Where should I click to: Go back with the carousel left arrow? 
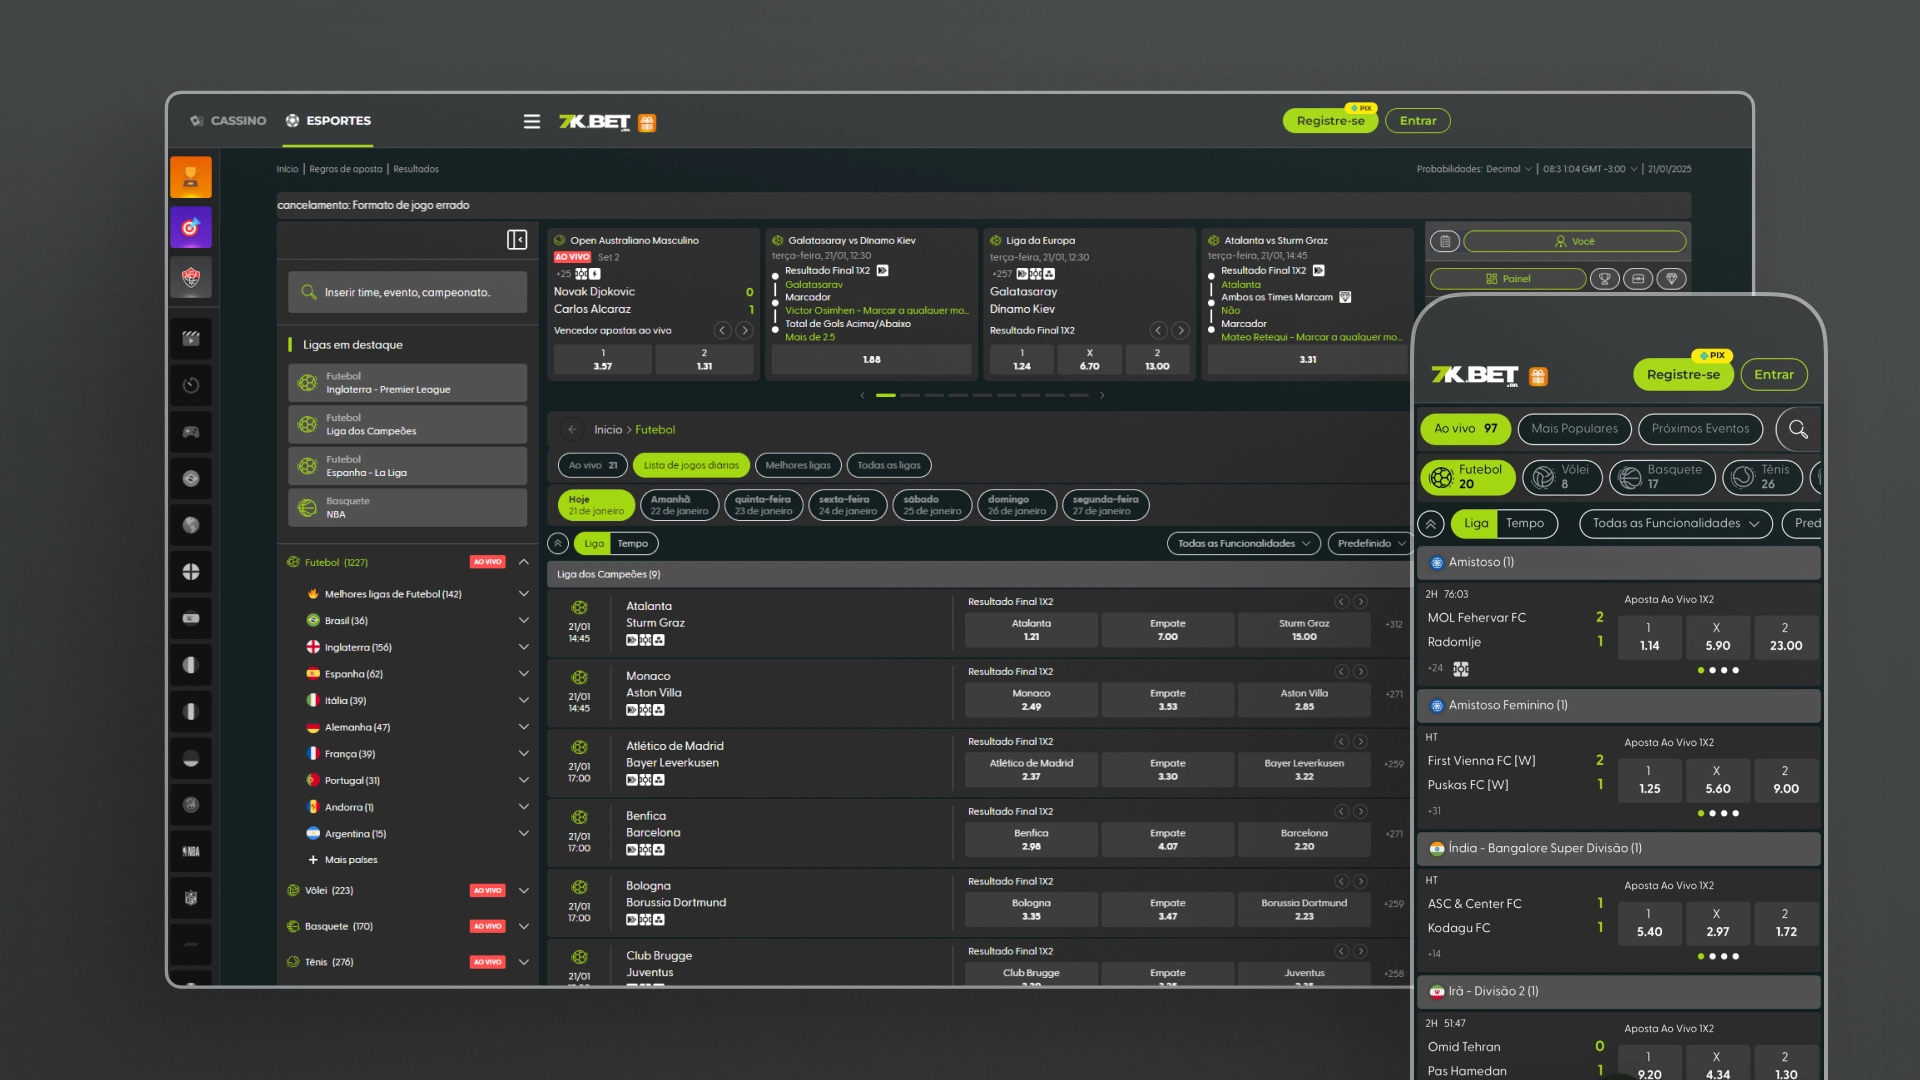point(862,396)
